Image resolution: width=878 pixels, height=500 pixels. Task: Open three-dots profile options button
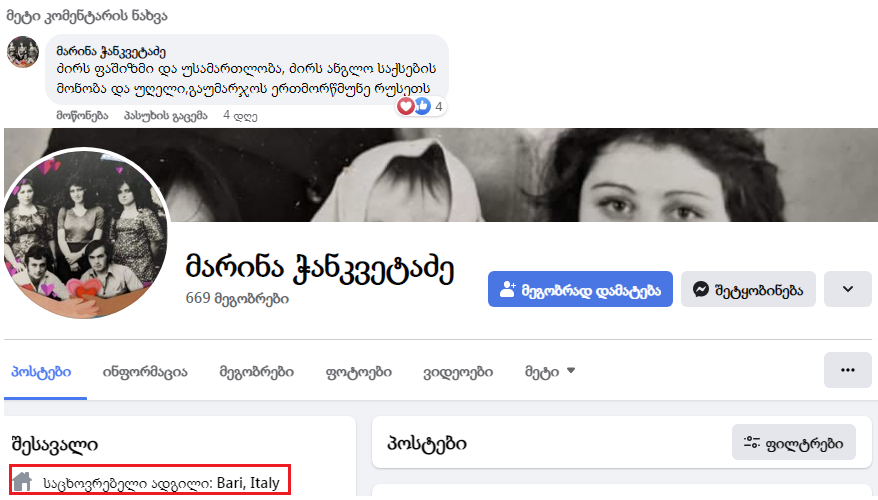point(848,370)
